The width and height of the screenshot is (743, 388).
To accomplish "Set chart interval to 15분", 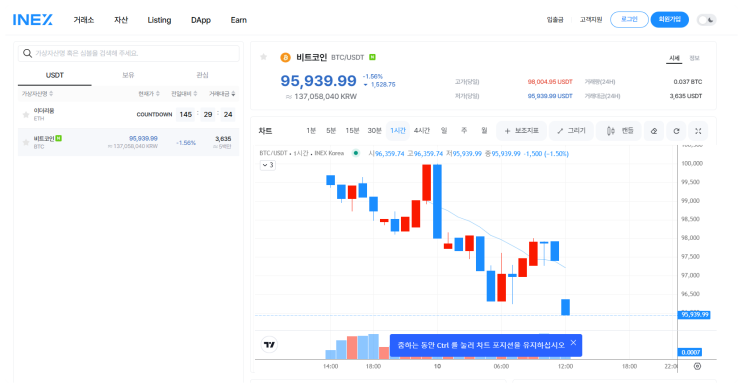I will coord(352,131).
